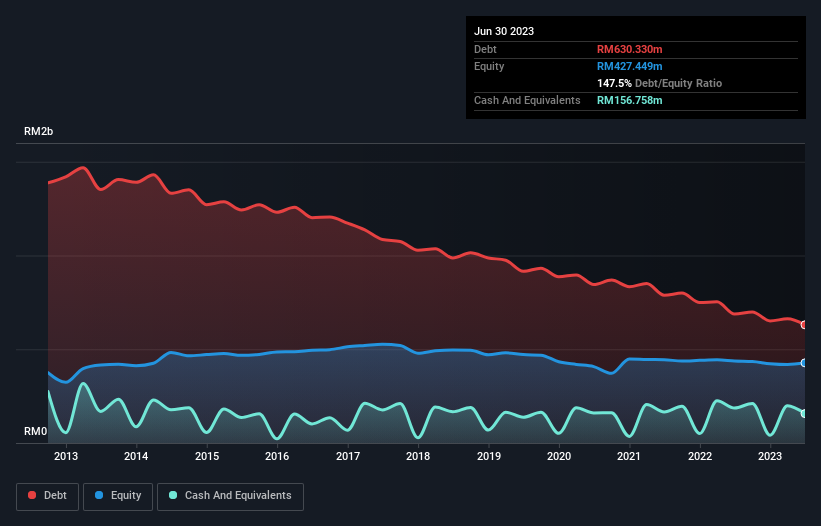Click the 2016 x-axis label

pyautogui.click(x=277, y=456)
